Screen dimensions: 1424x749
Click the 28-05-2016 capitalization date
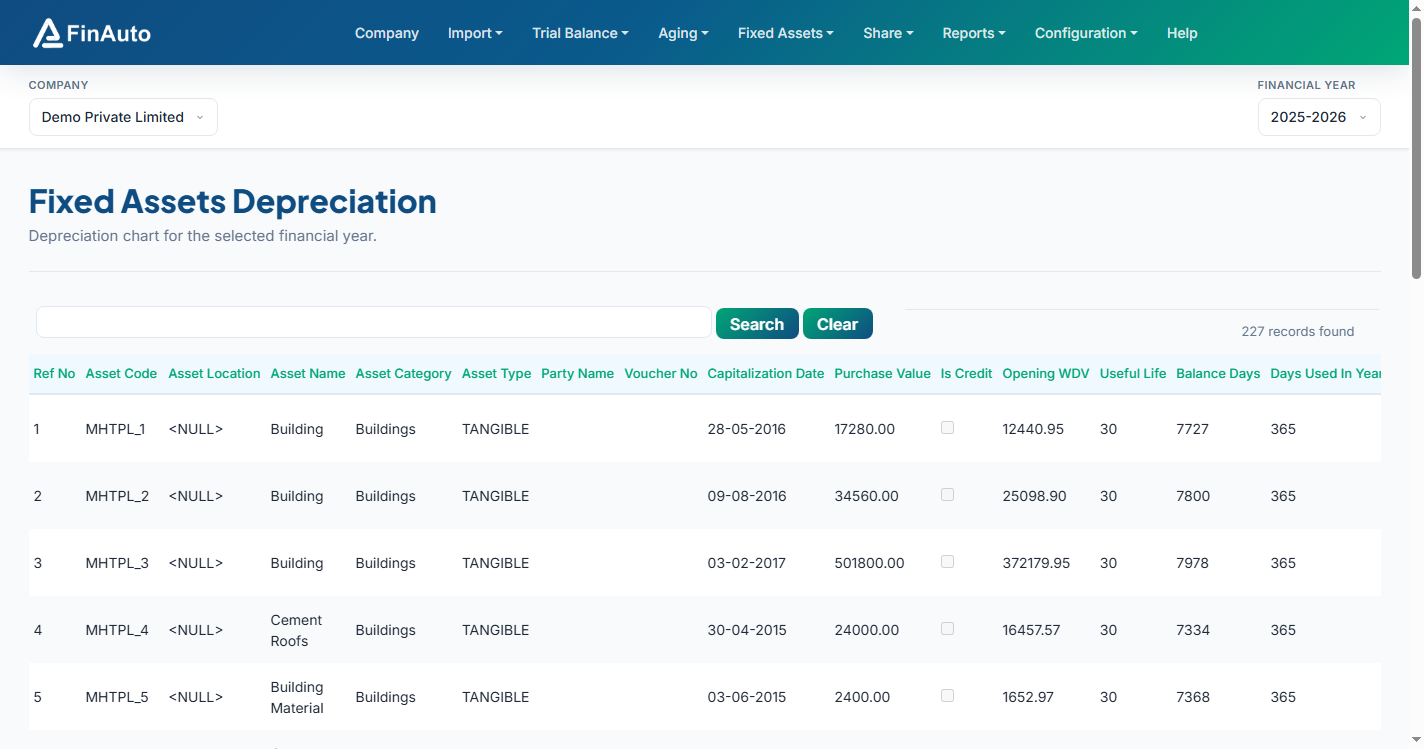click(x=747, y=429)
